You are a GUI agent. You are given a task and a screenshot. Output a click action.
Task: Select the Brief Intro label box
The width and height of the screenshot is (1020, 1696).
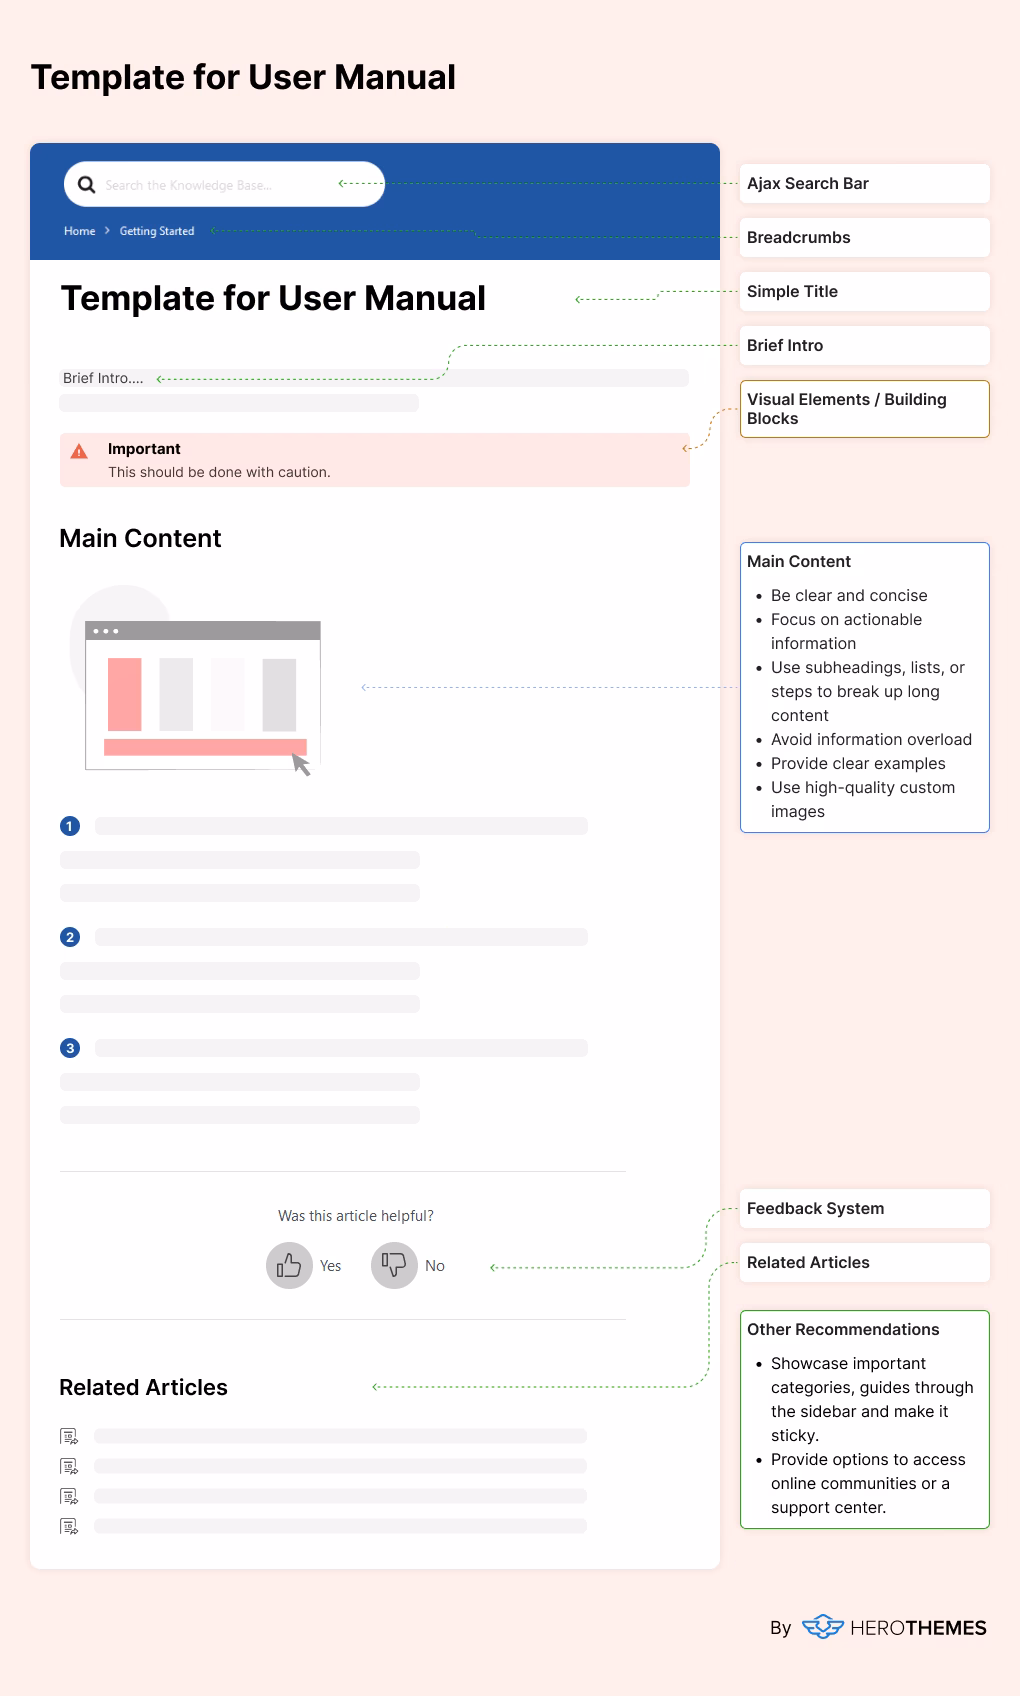click(865, 345)
